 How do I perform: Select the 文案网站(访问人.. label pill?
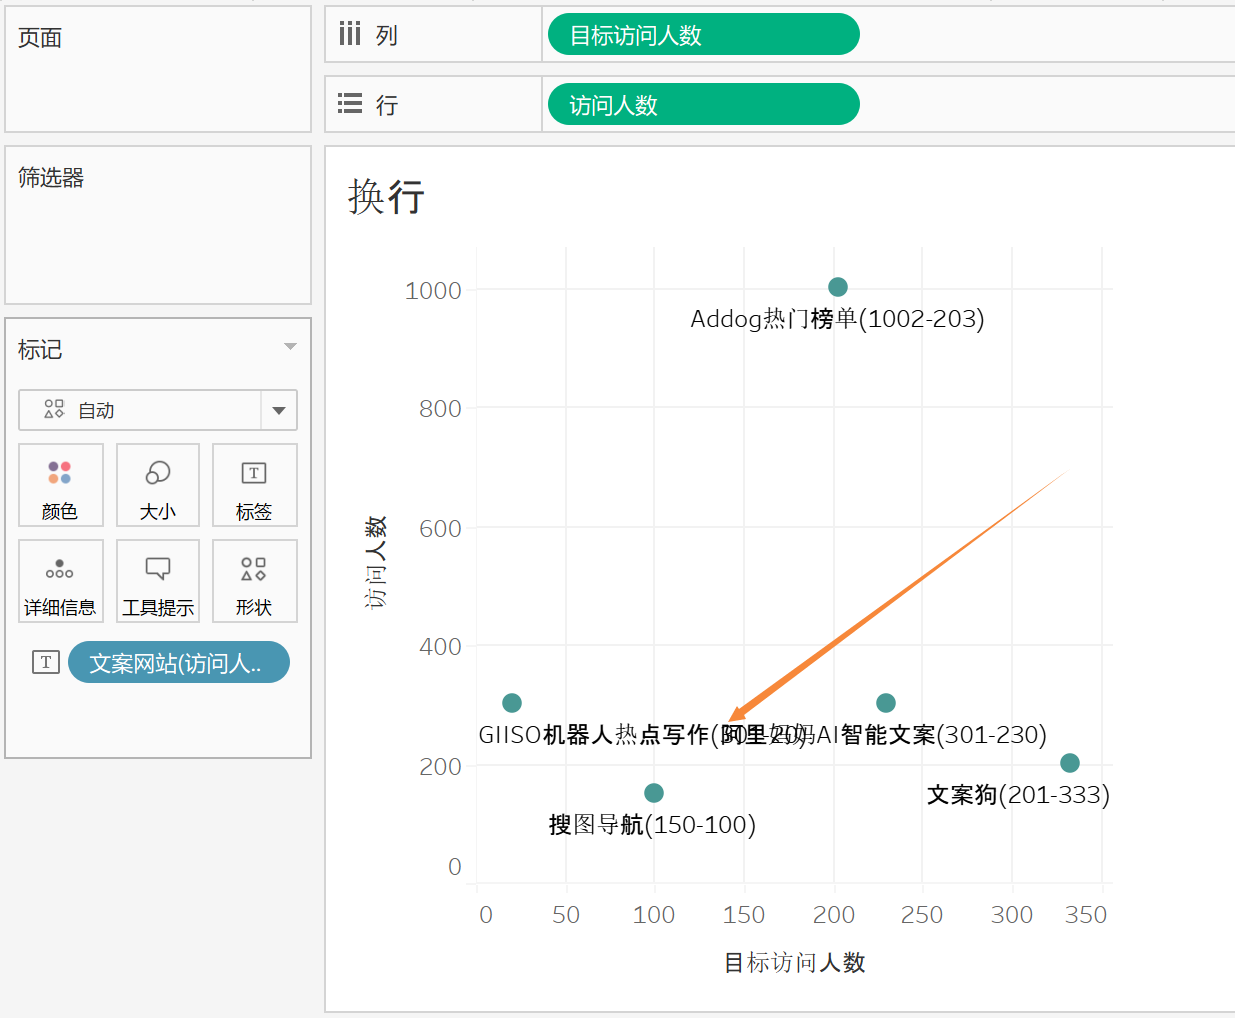click(x=179, y=663)
